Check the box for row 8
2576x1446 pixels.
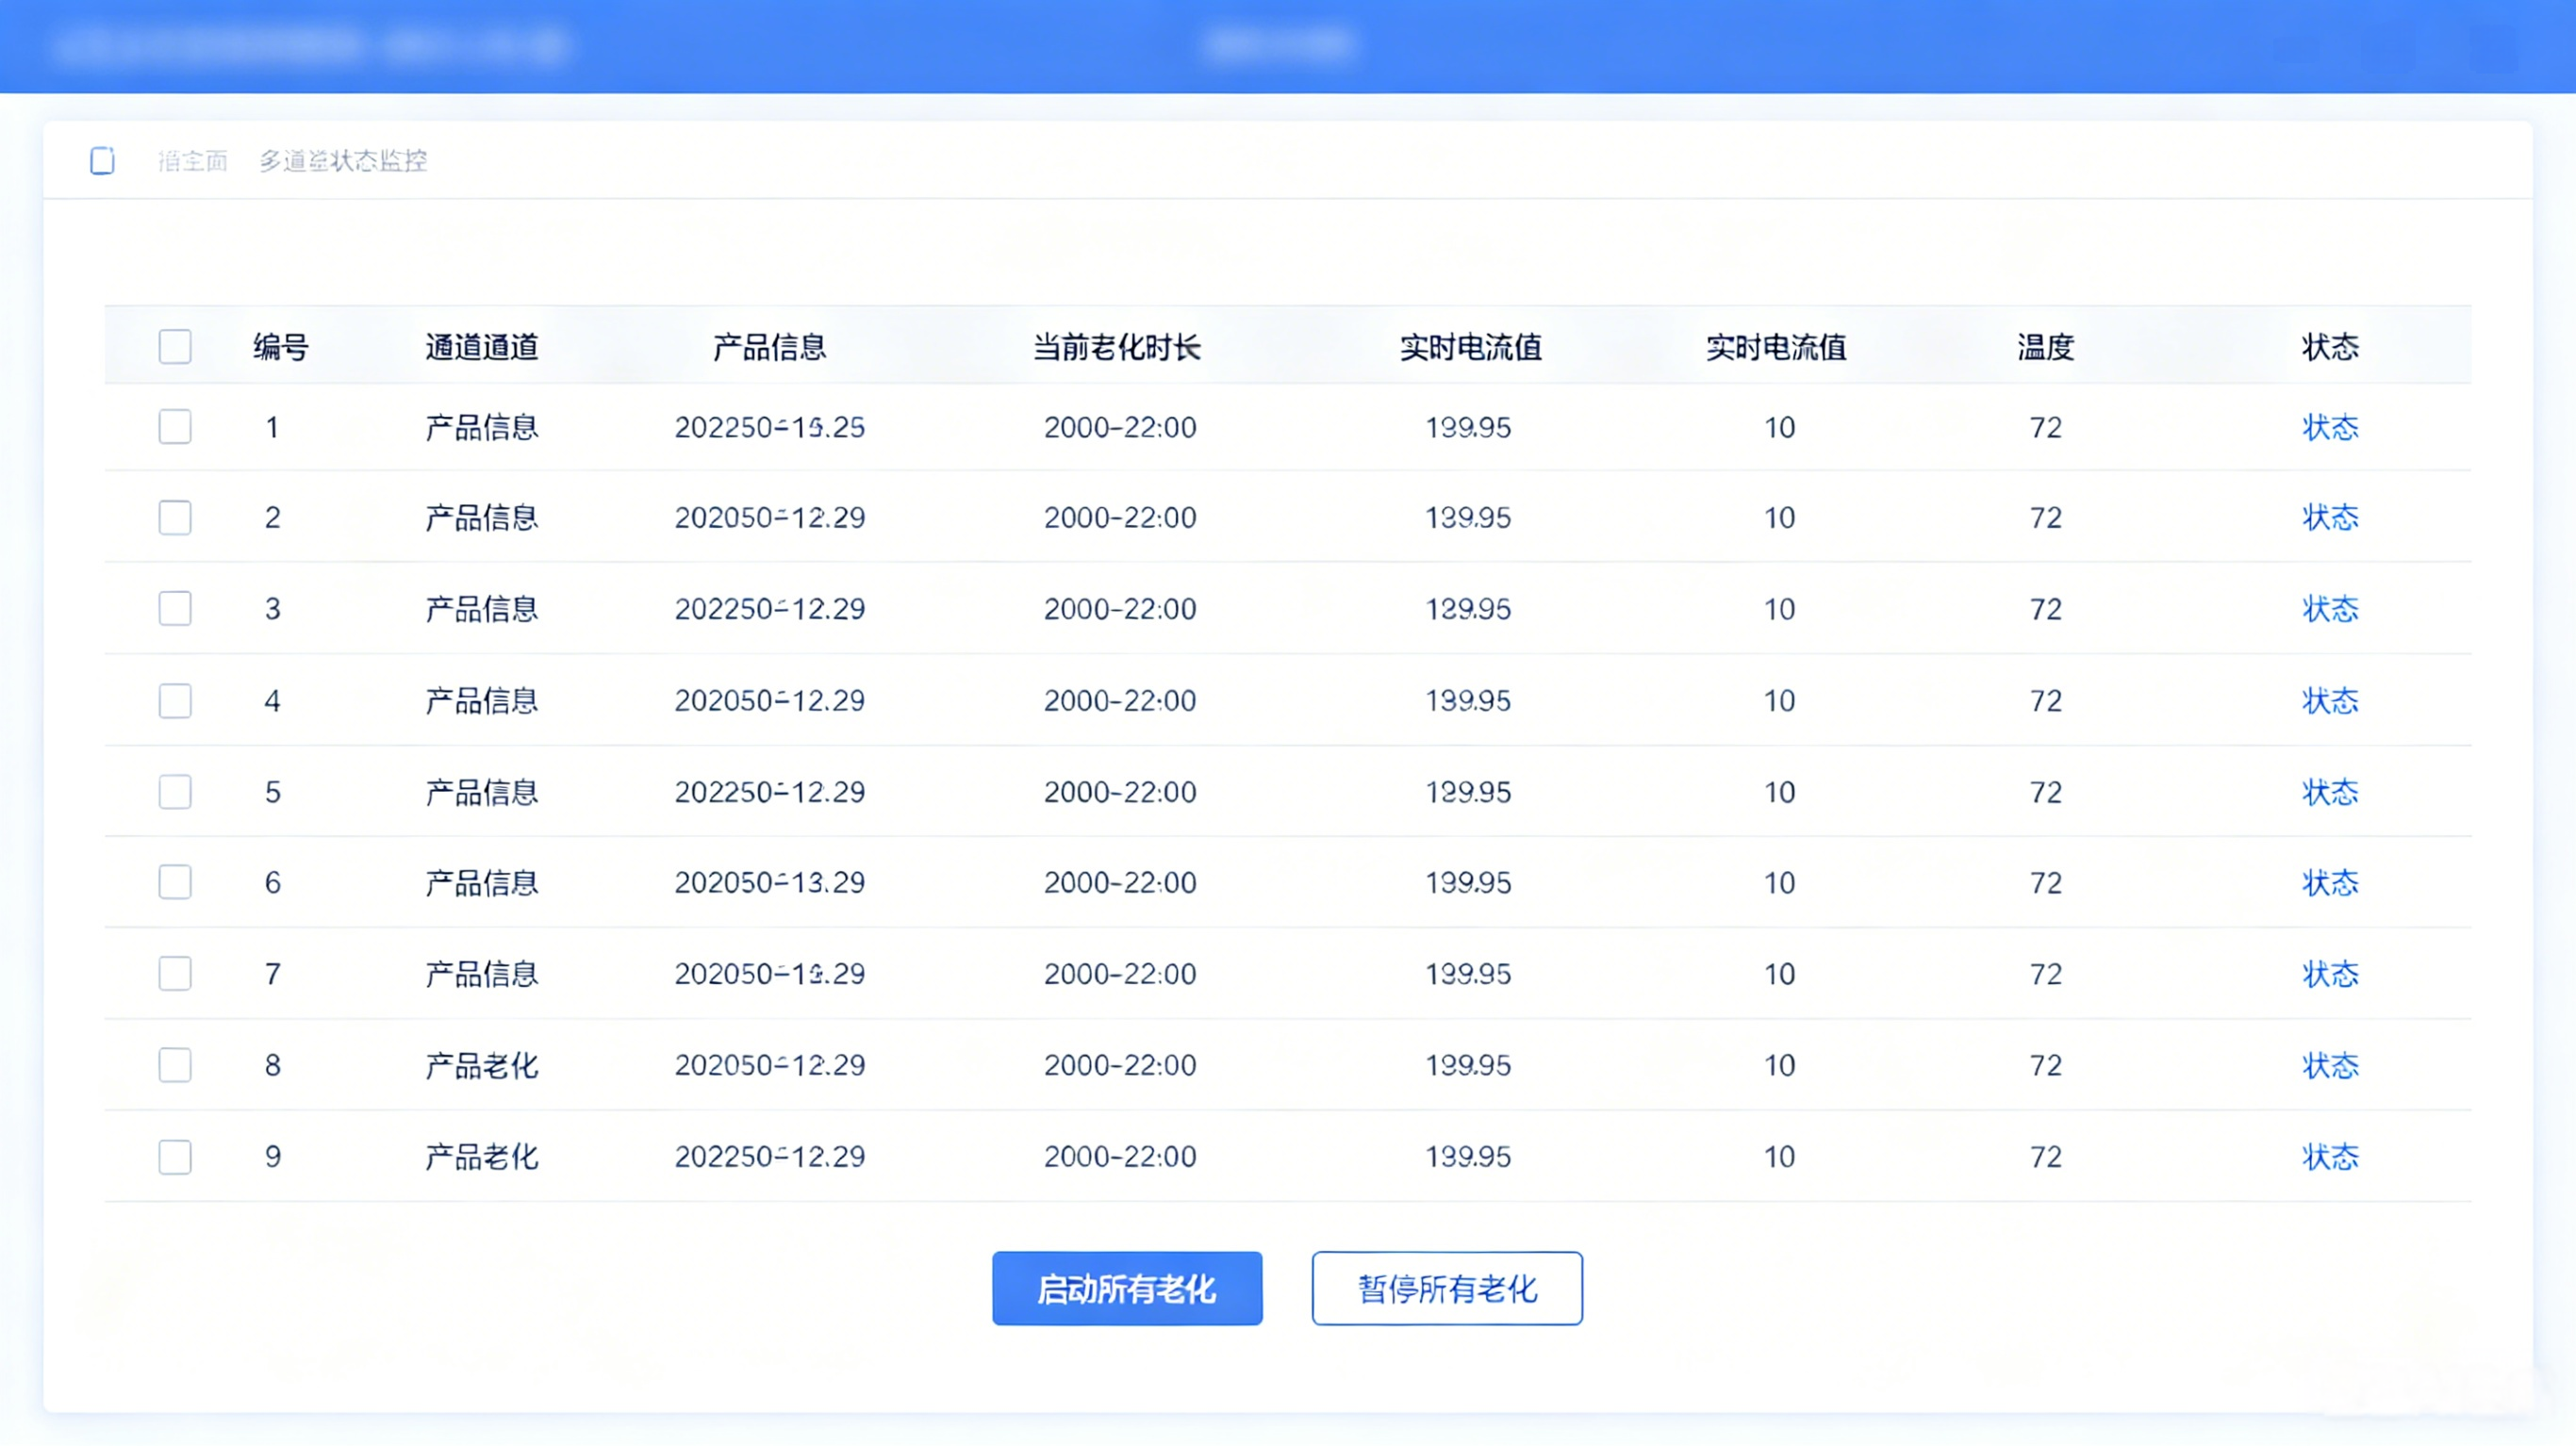(x=175, y=1065)
